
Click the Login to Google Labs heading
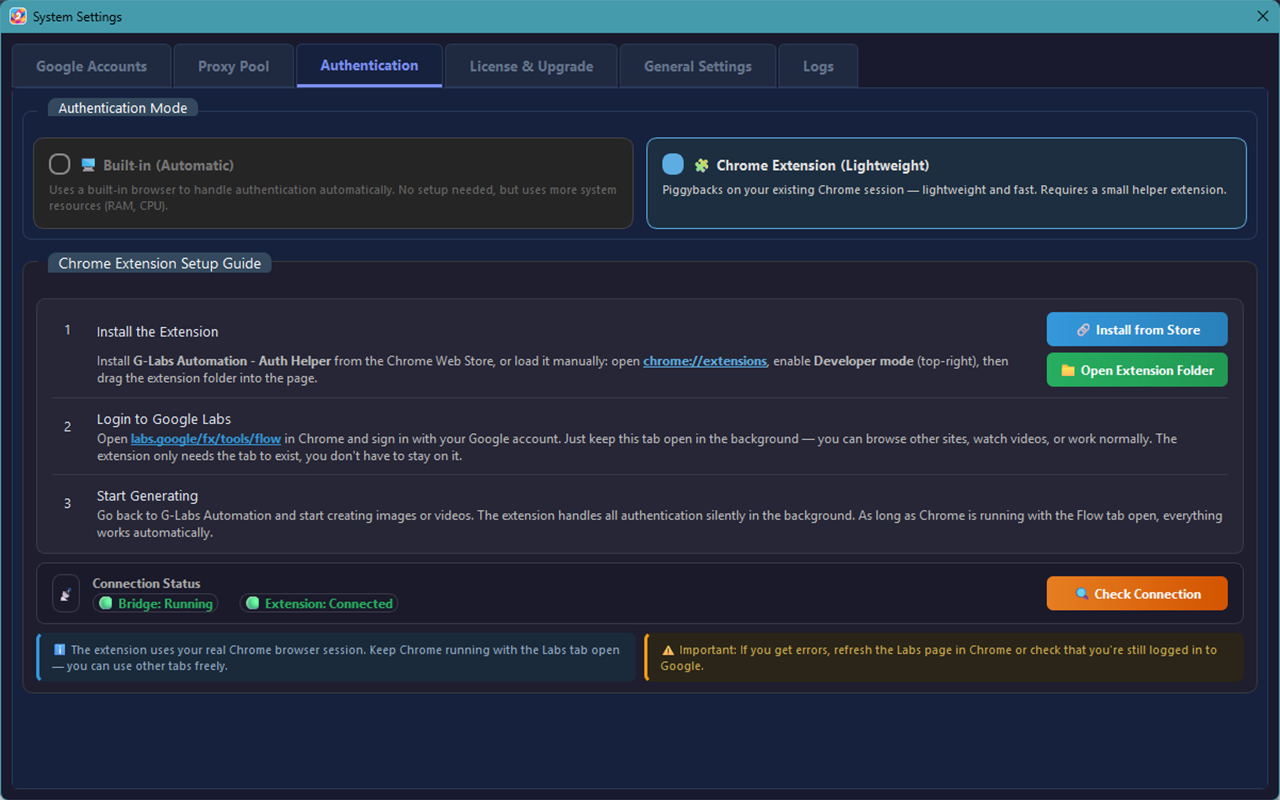164,419
